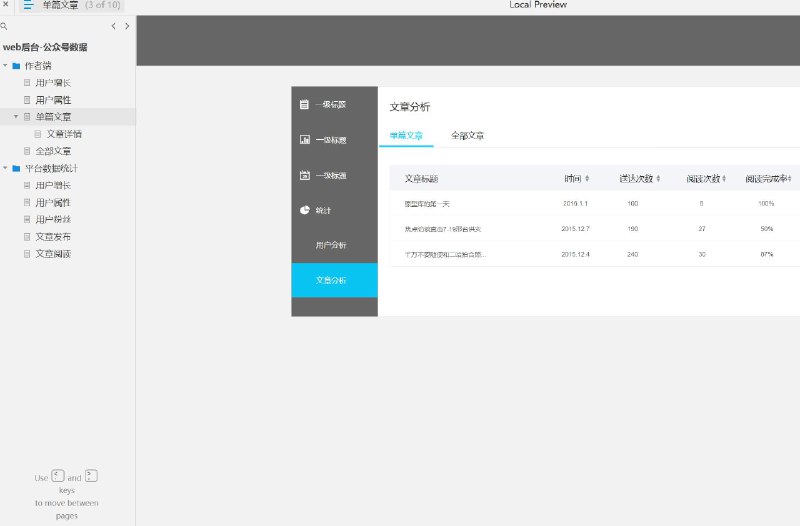Screen dimensions: 800x526
Task: Open the 文章详情 child page
Action: pyautogui.click(x=64, y=134)
